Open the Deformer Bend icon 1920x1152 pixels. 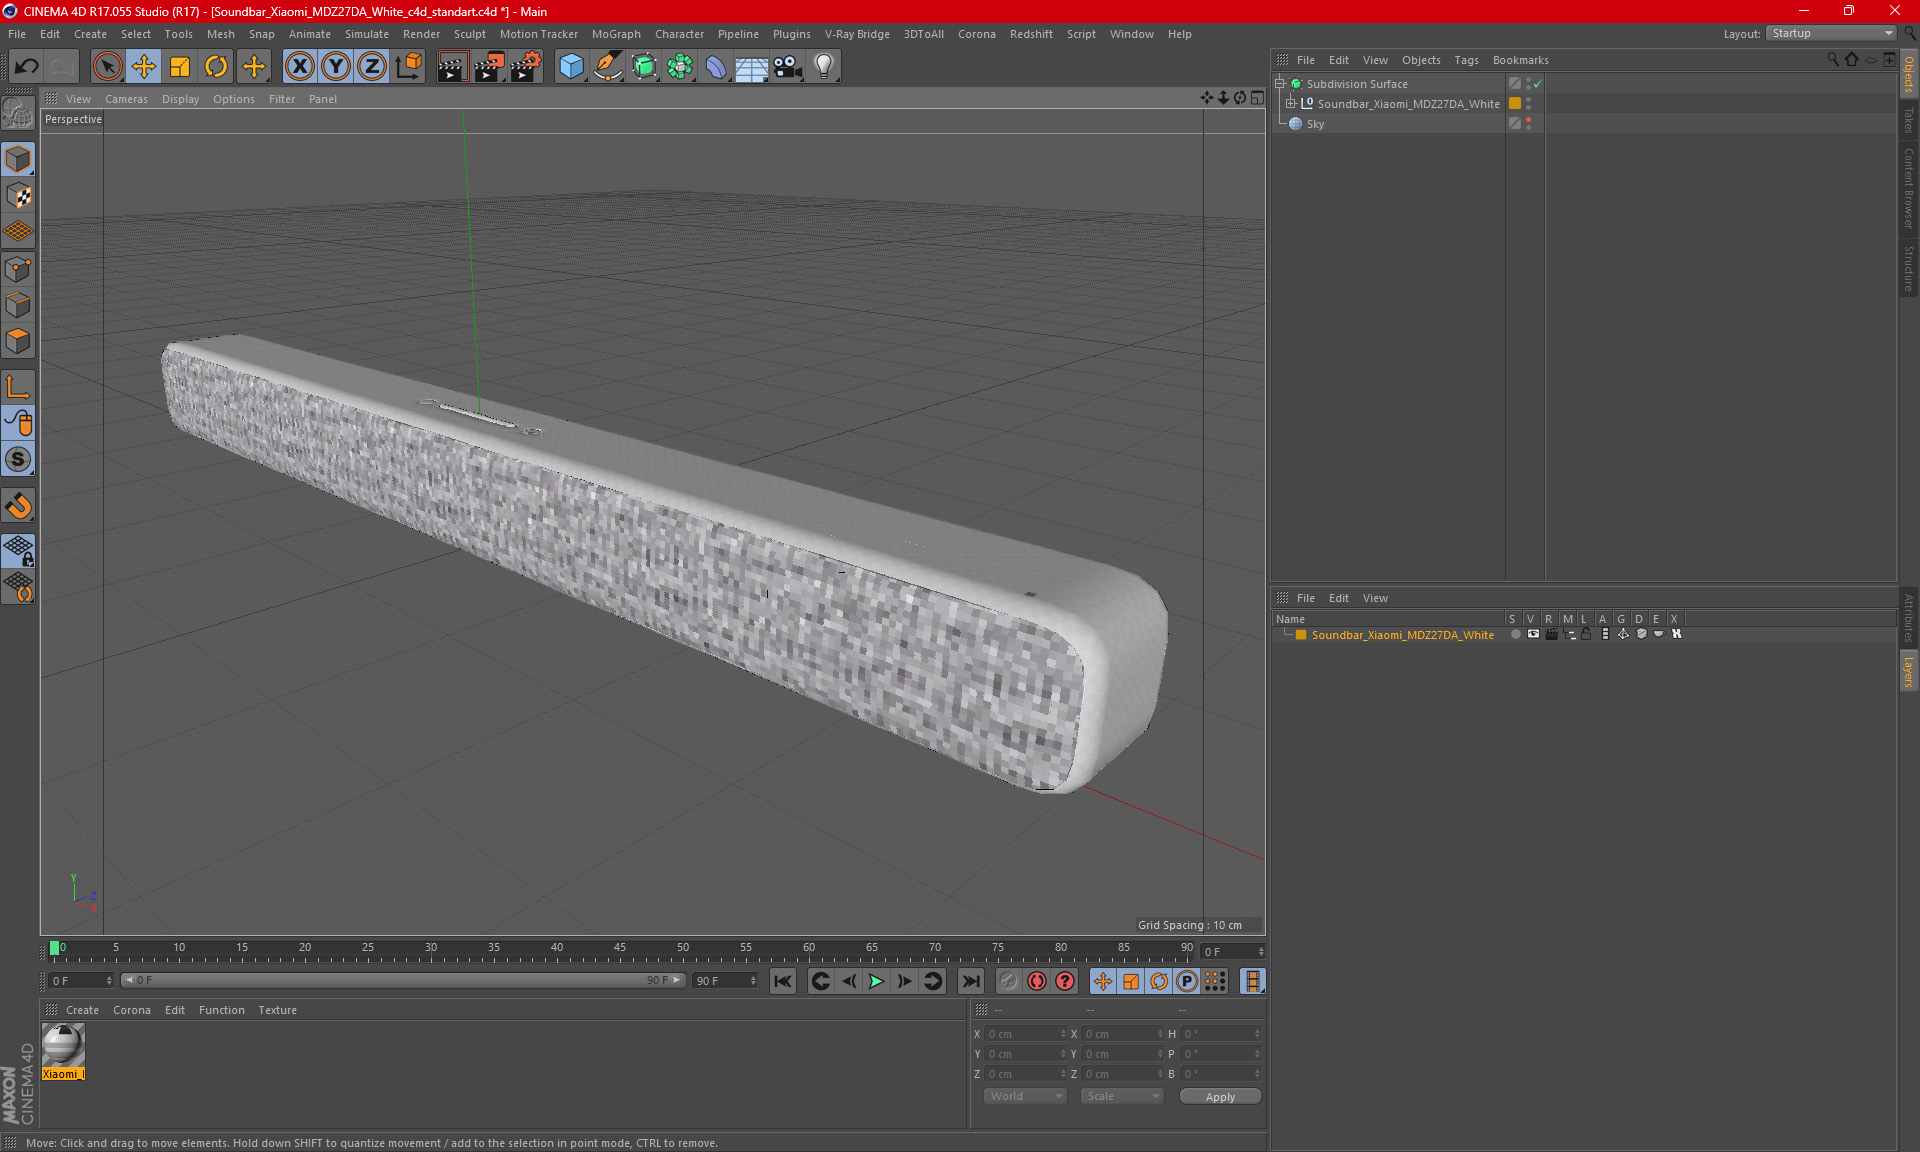click(x=716, y=66)
